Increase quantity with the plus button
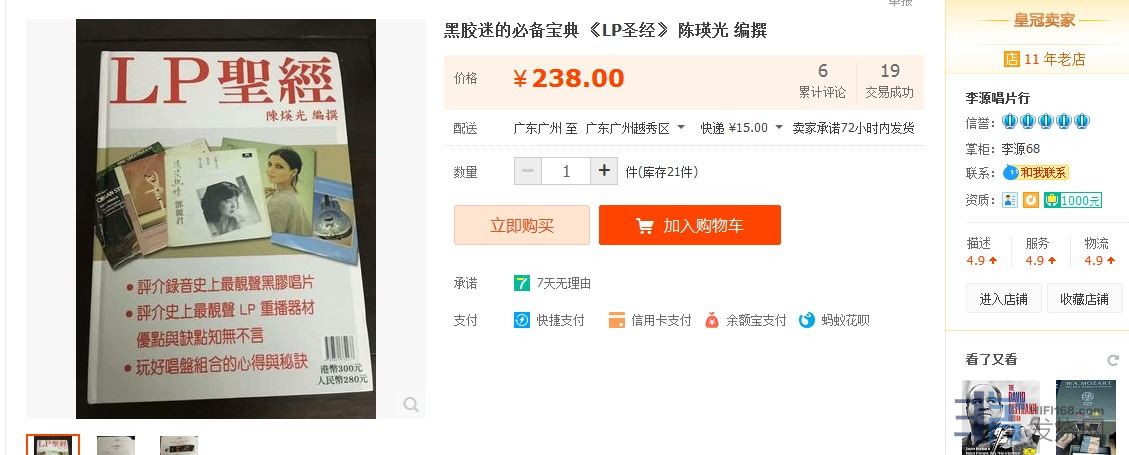1129x455 pixels. (x=603, y=171)
